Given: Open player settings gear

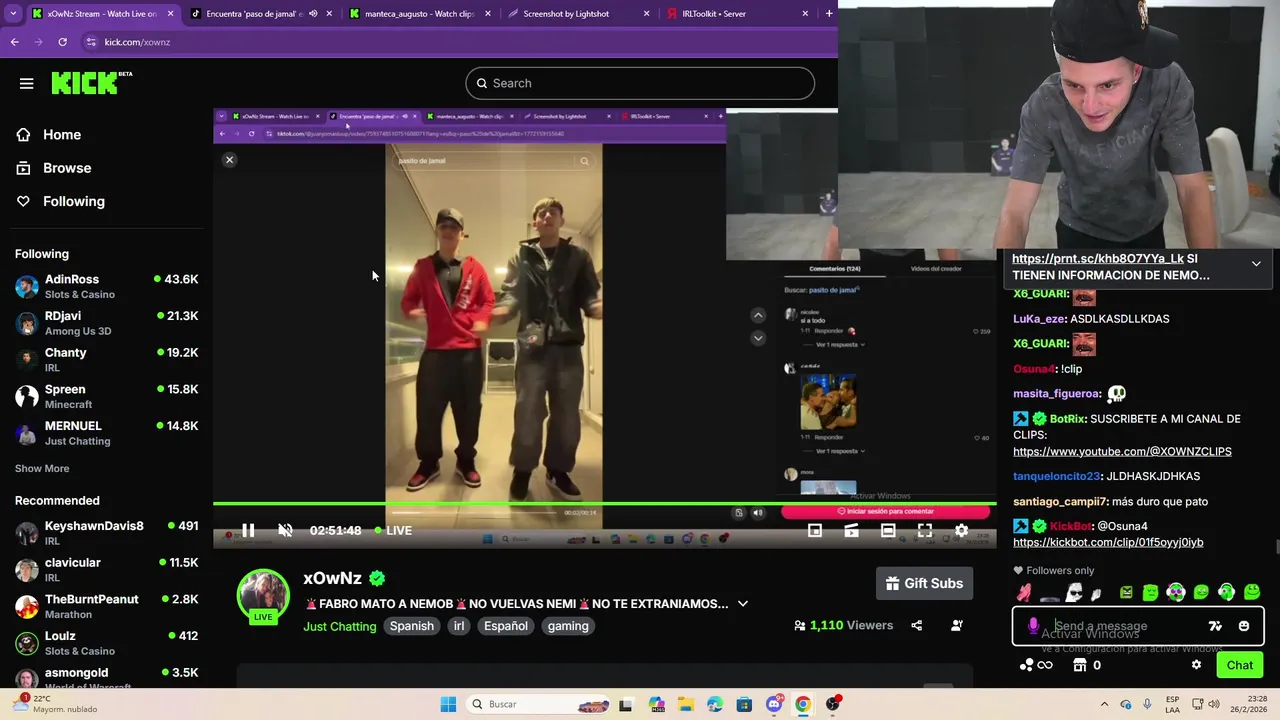Looking at the screenshot, I should pyautogui.click(x=961, y=530).
